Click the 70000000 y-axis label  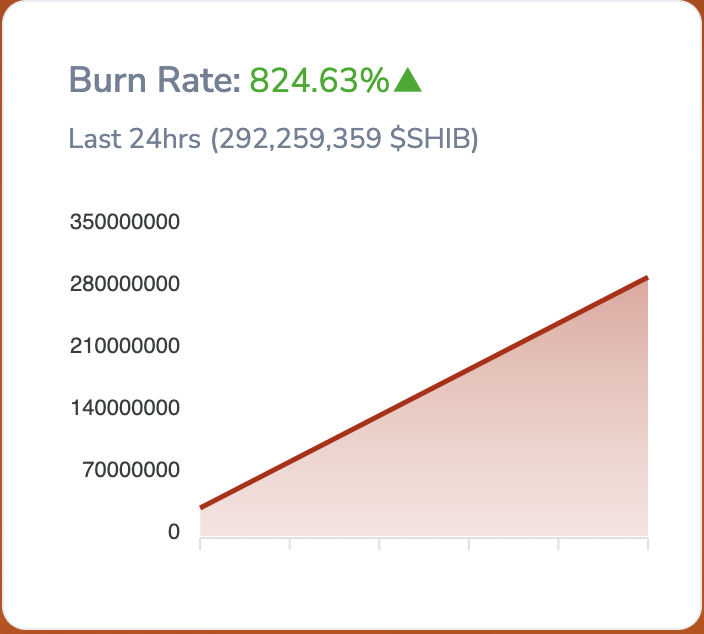129,471
